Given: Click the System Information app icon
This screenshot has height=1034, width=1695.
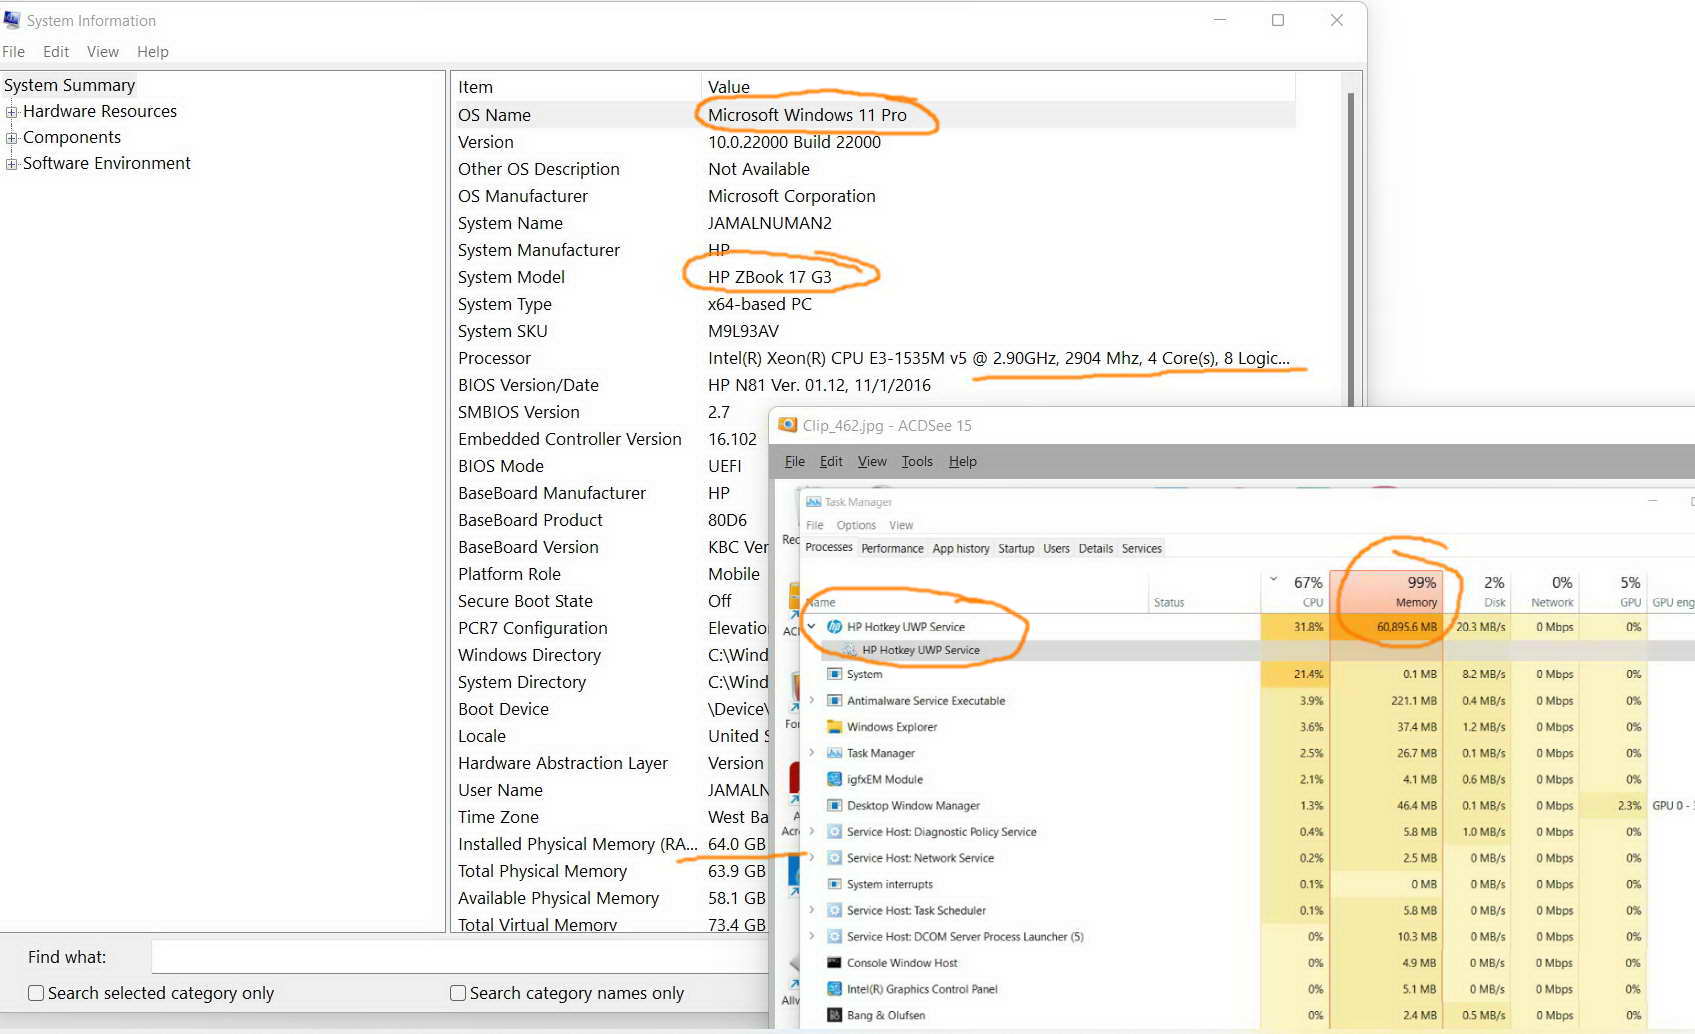Looking at the screenshot, I should (12, 20).
